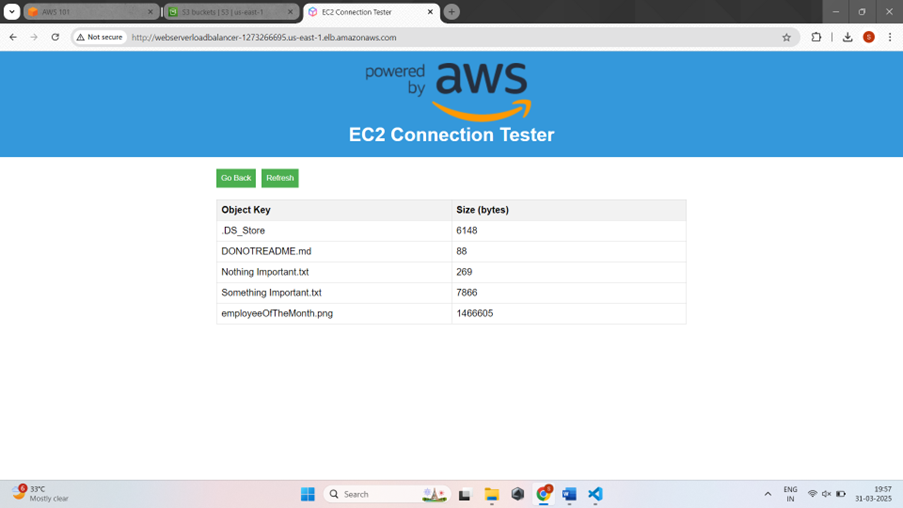Switch to the AWS 101 tab

(91, 12)
